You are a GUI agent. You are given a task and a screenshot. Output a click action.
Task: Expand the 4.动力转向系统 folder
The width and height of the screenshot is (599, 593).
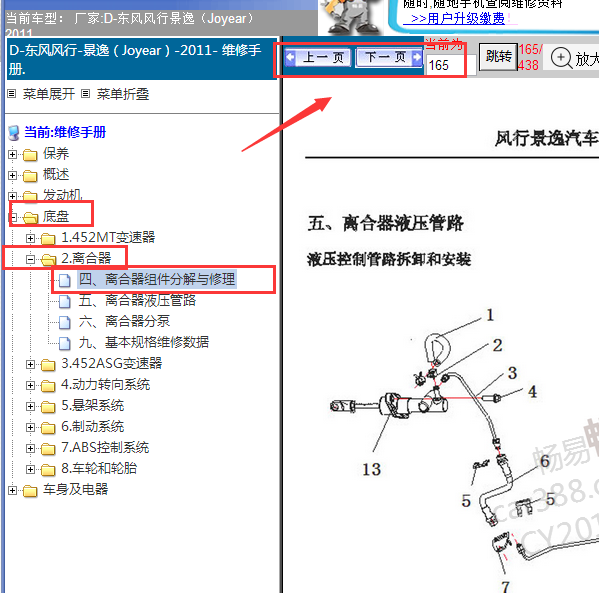(x=30, y=385)
